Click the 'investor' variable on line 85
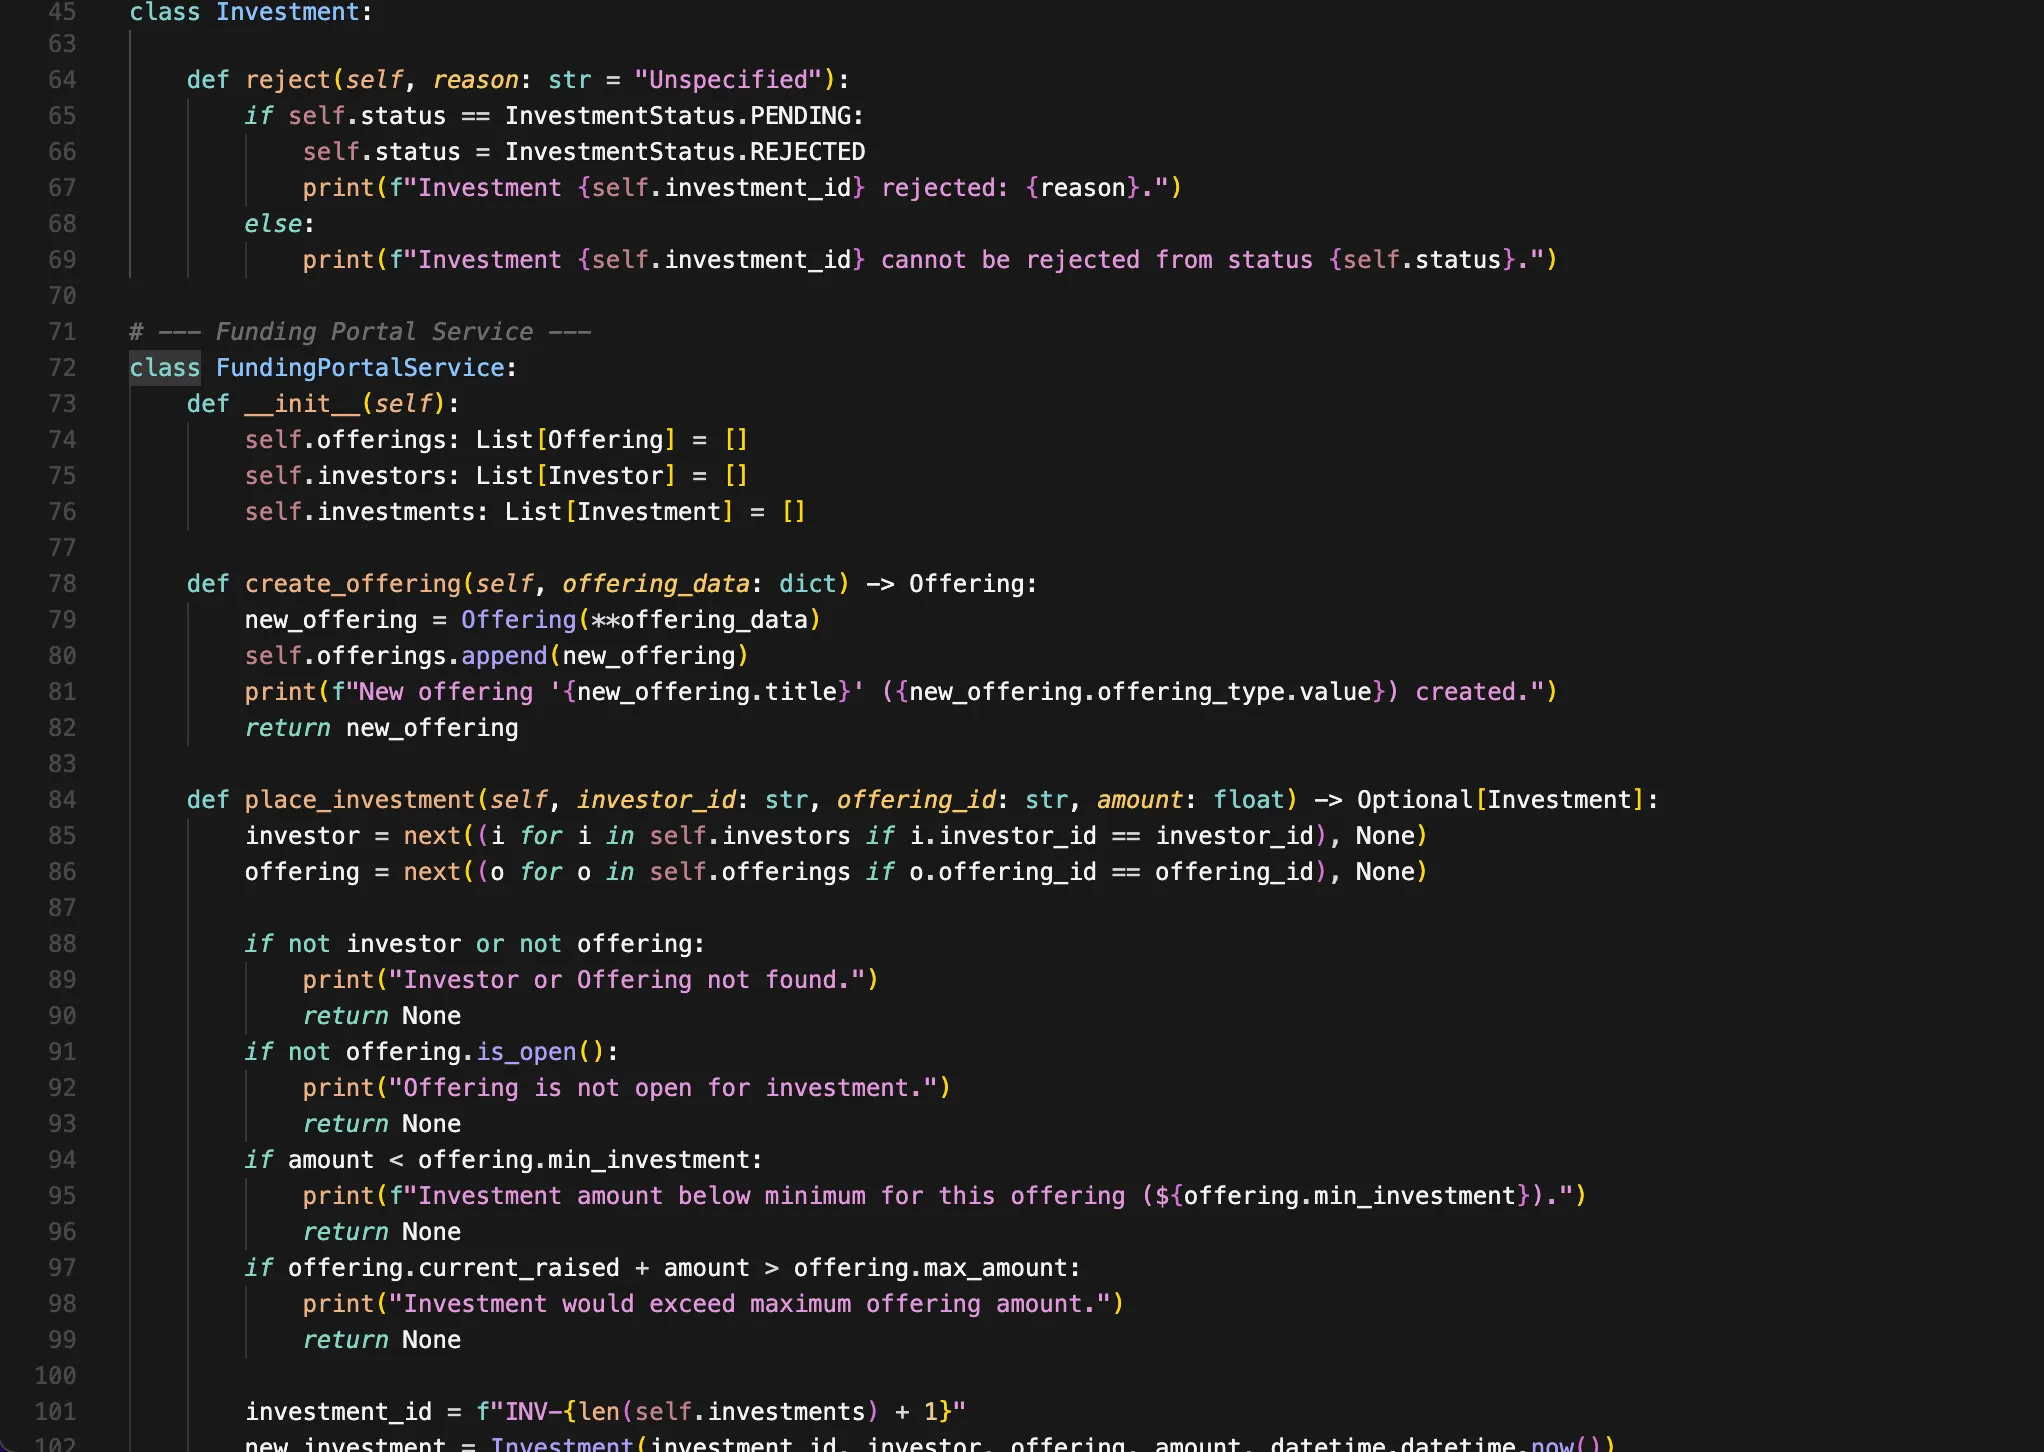This screenshot has width=2044, height=1452. pos(302,836)
